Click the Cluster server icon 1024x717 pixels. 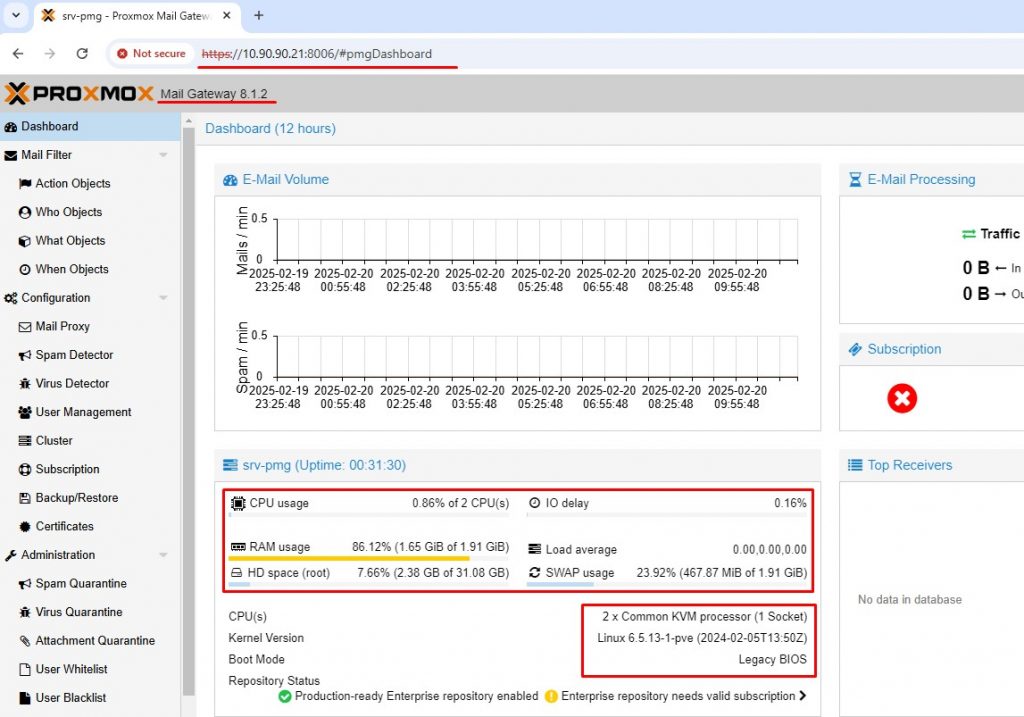25,441
